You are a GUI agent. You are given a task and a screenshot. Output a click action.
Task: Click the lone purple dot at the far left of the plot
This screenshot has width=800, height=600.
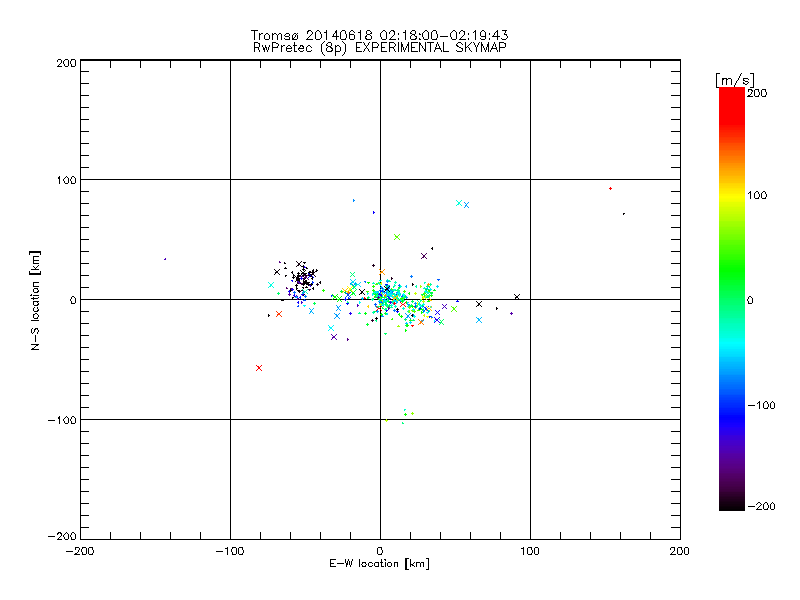pyautogui.click(x=165, y=259)
